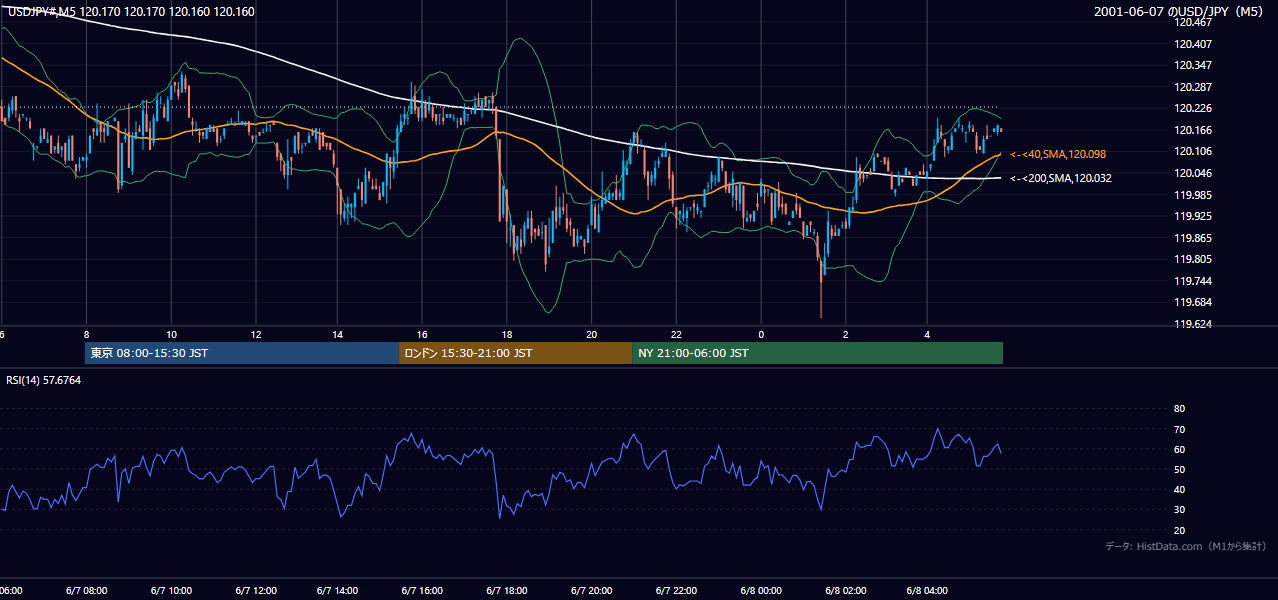Click the 120.226 price axis label
This screenshot has width=1278, height=600.
click(x=1193, y=109)
